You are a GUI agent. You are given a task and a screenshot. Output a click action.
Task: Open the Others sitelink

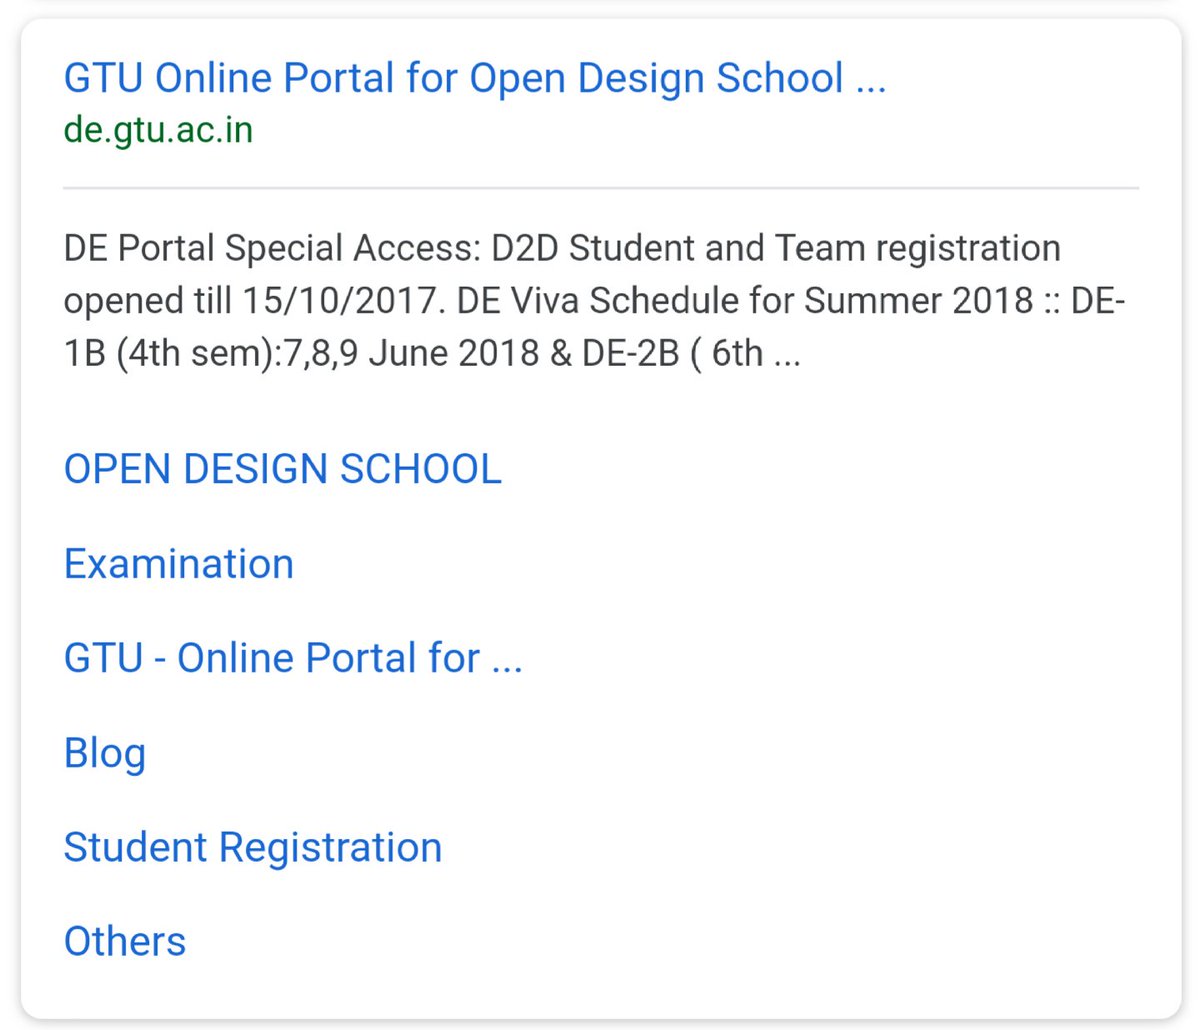pyautogui.click(x=125, y=941)
